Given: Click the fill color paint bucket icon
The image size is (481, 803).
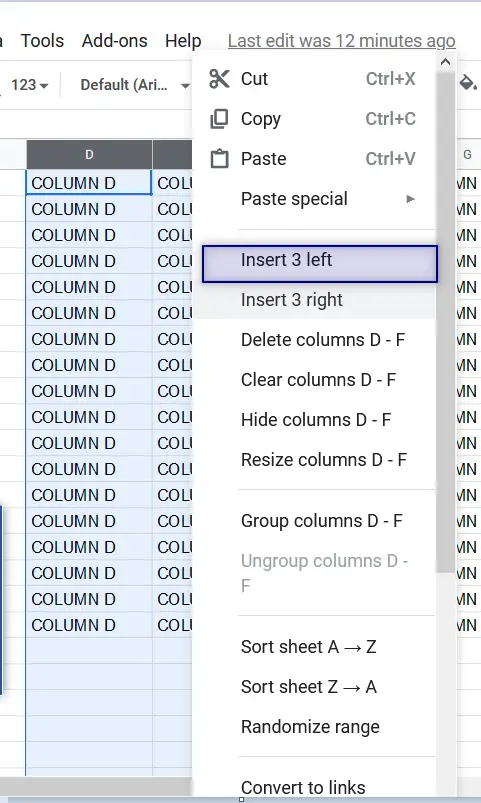Looking at the screenshot, I should click(x=468, y=82).
